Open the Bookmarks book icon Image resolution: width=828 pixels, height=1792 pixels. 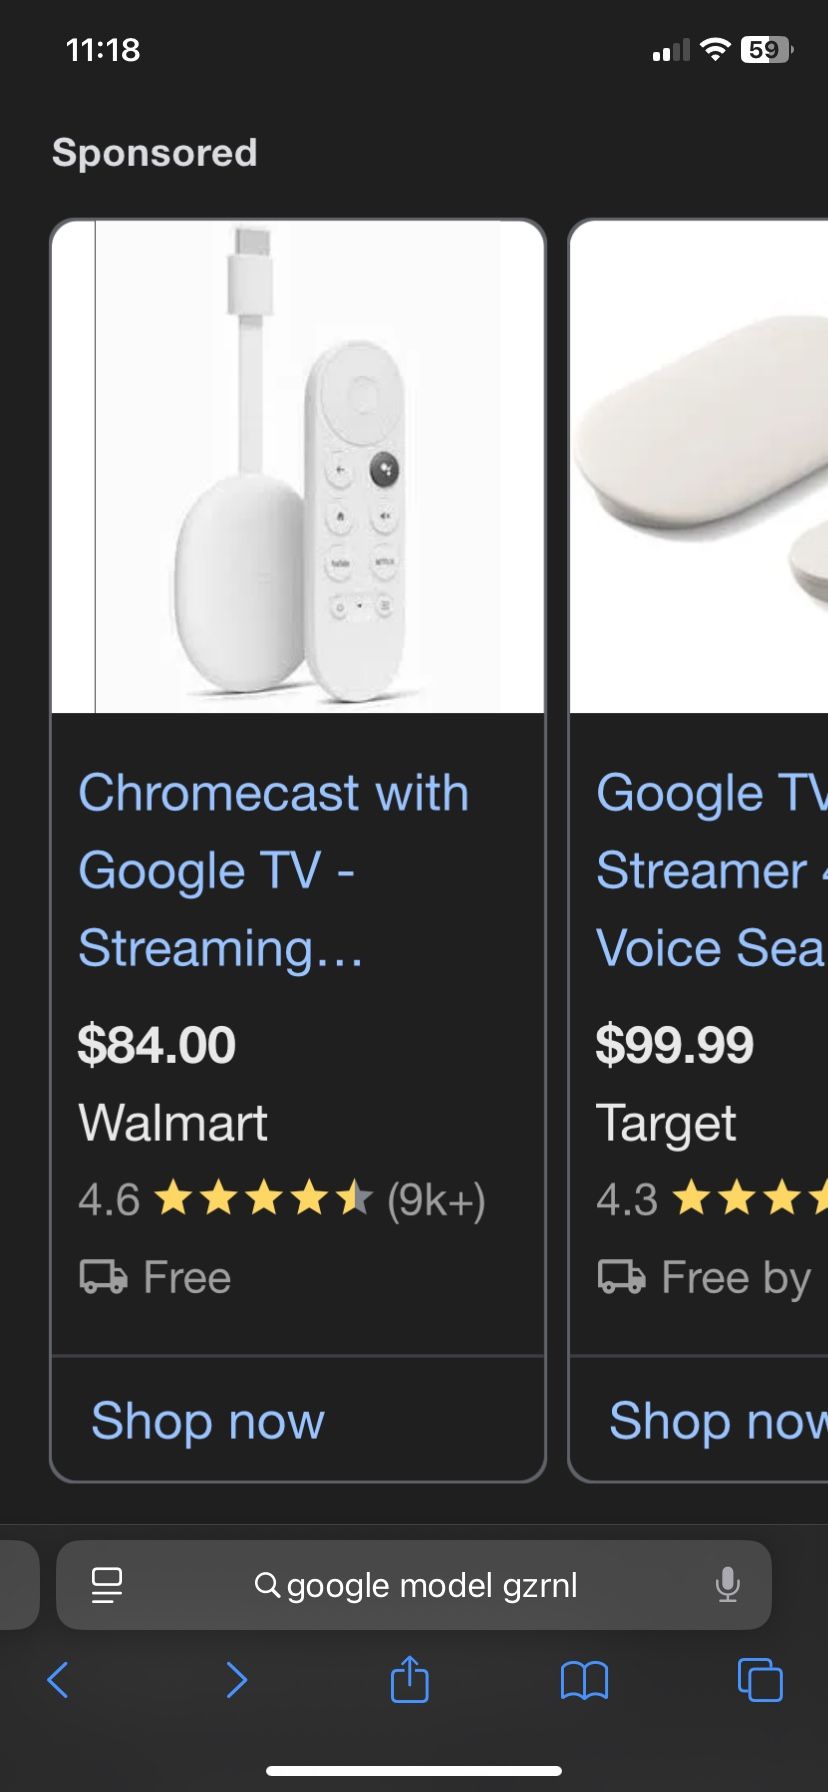coord(585,1680)
